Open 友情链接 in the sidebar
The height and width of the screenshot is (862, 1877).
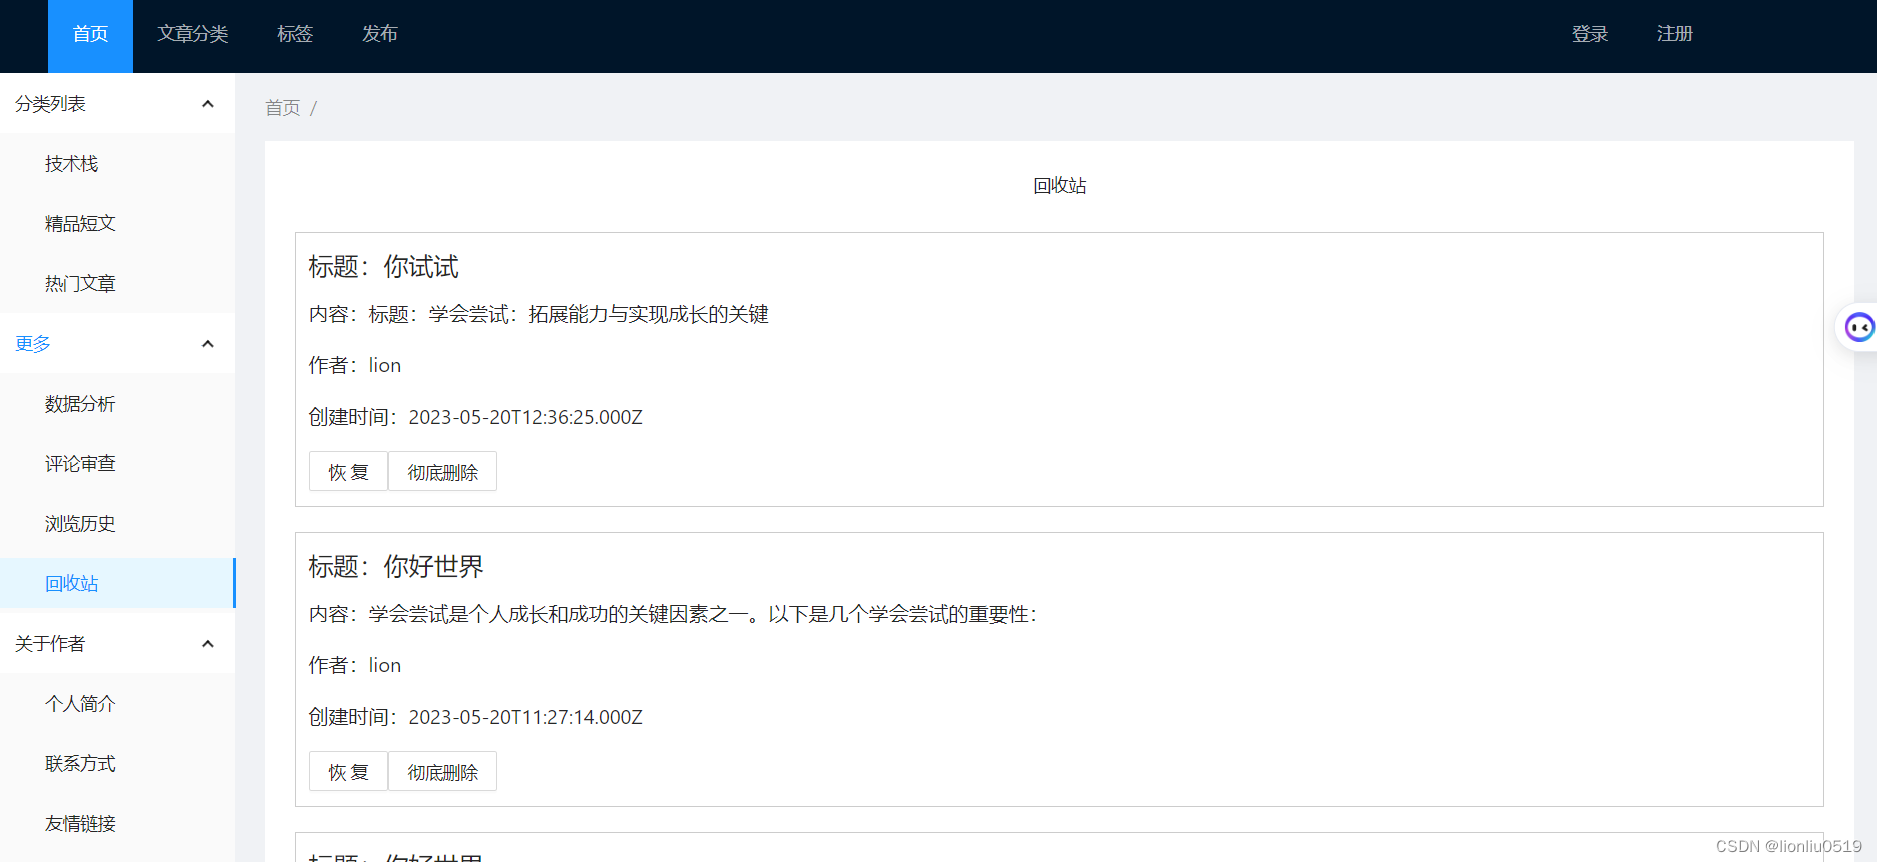point(117,823)
